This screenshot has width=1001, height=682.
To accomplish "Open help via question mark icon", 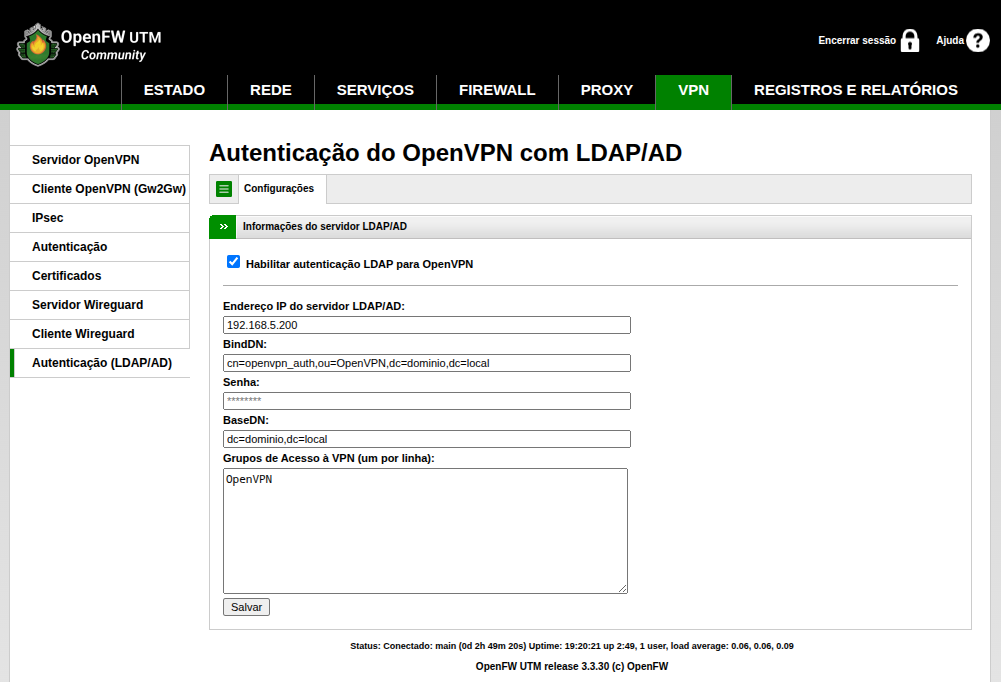I will [x=977, y=41].
